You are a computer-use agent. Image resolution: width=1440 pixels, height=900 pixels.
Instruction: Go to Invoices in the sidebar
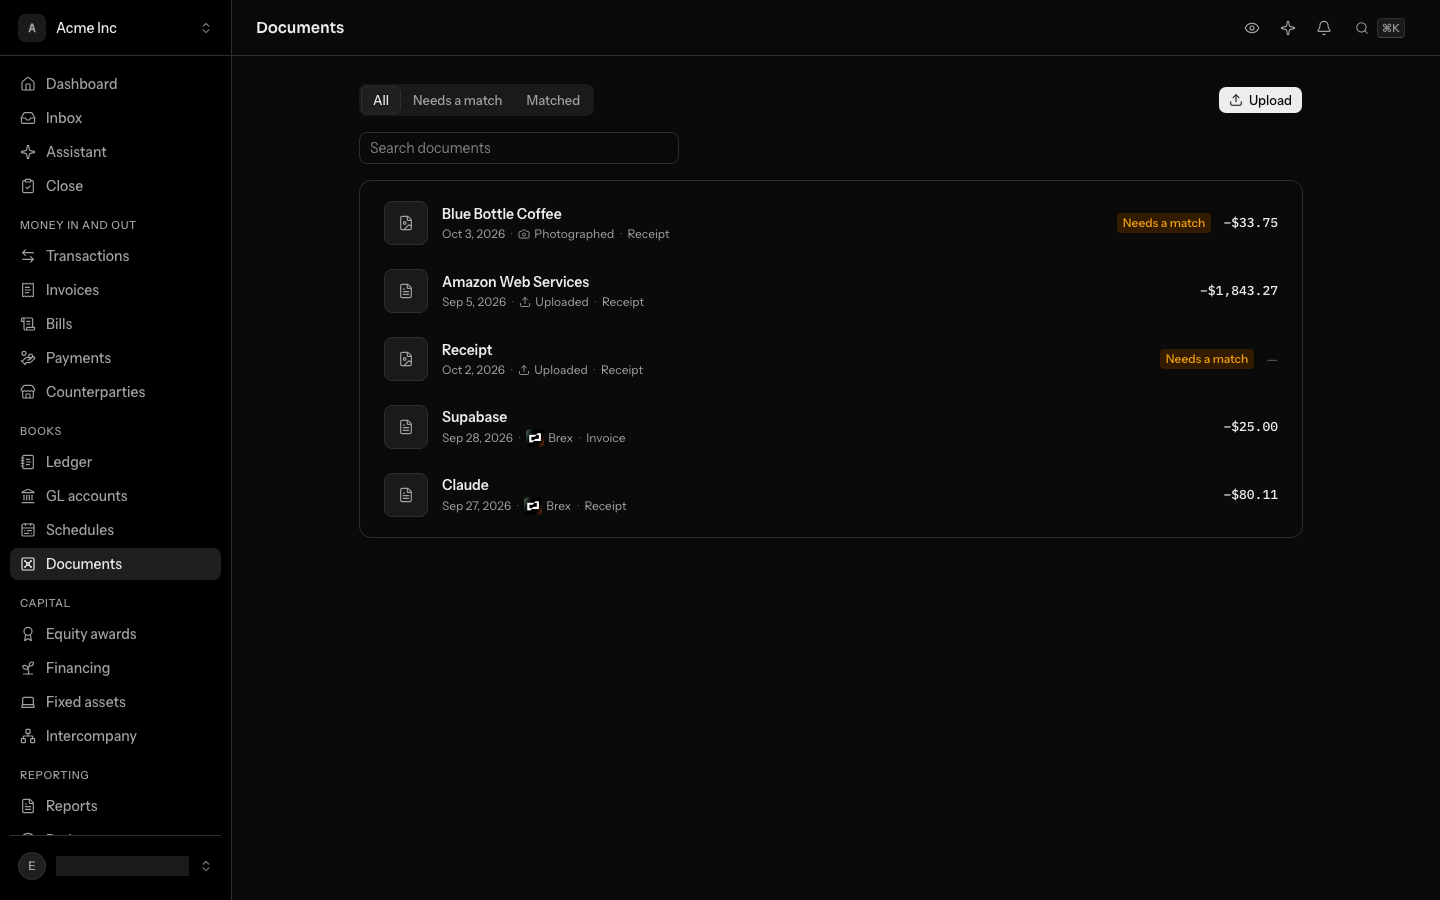pos(116,290)
